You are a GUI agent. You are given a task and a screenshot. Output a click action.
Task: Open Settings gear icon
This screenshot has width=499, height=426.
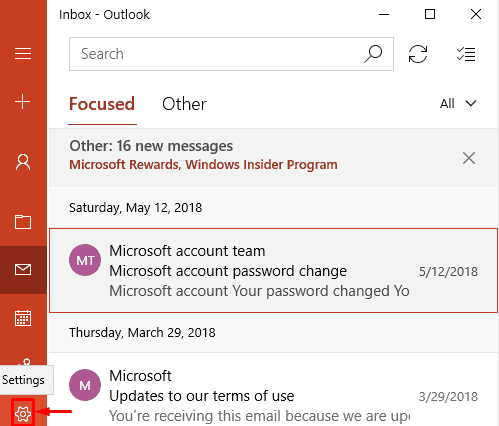(x=23, y=414)
